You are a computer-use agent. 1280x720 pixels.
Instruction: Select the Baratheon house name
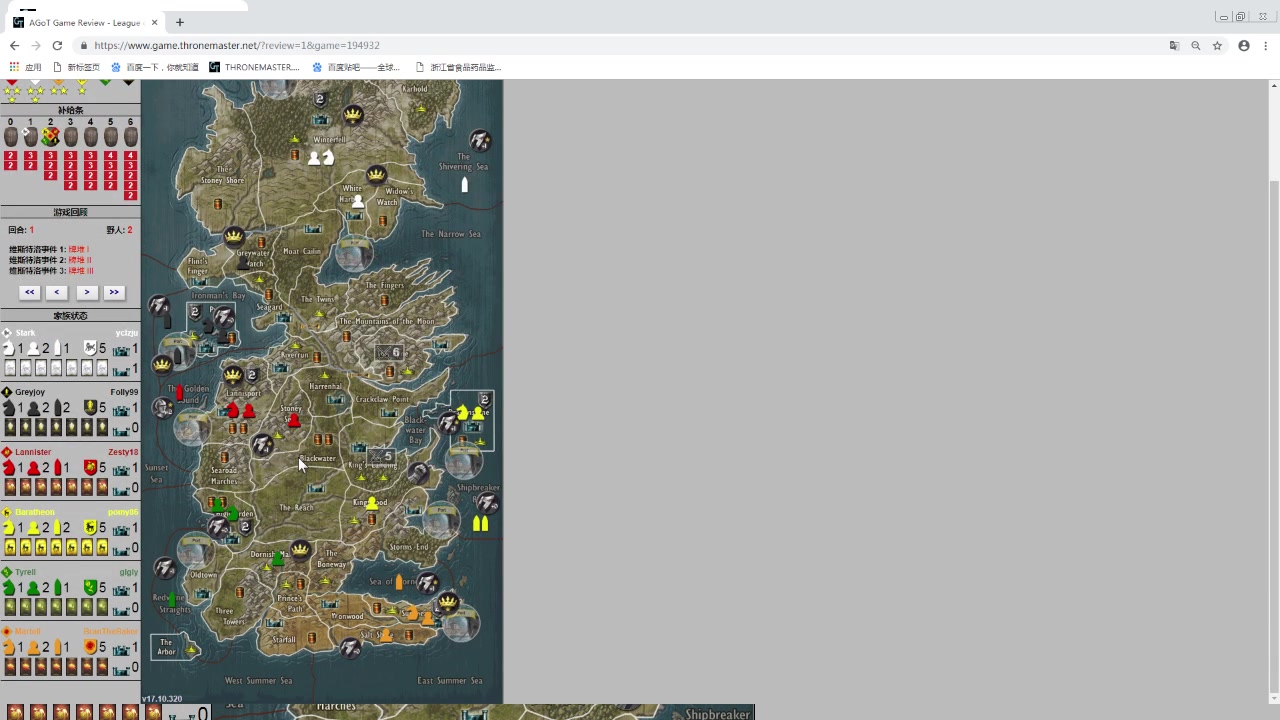(35, 512)
